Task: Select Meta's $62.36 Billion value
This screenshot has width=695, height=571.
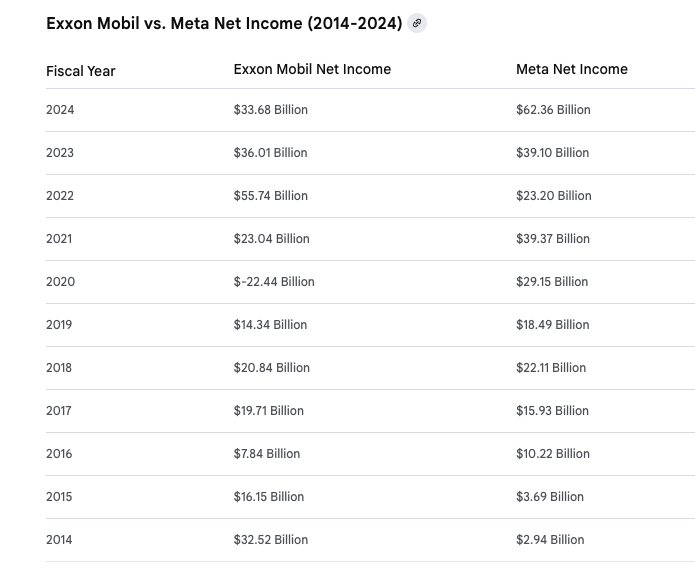Action: tap(553, 110)
